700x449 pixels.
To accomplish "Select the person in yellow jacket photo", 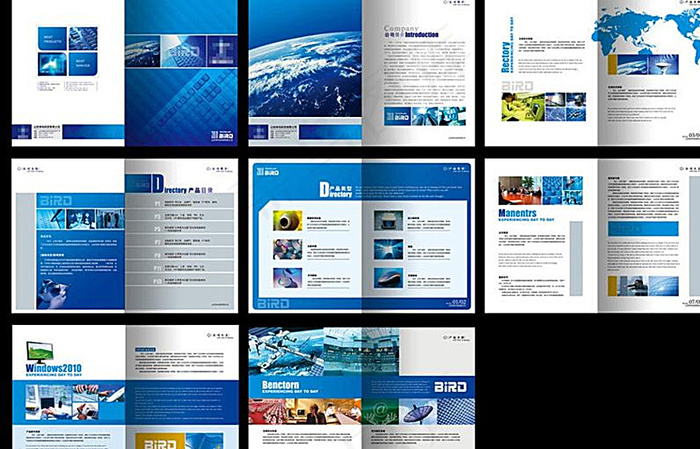I will [x=523, y=107].
